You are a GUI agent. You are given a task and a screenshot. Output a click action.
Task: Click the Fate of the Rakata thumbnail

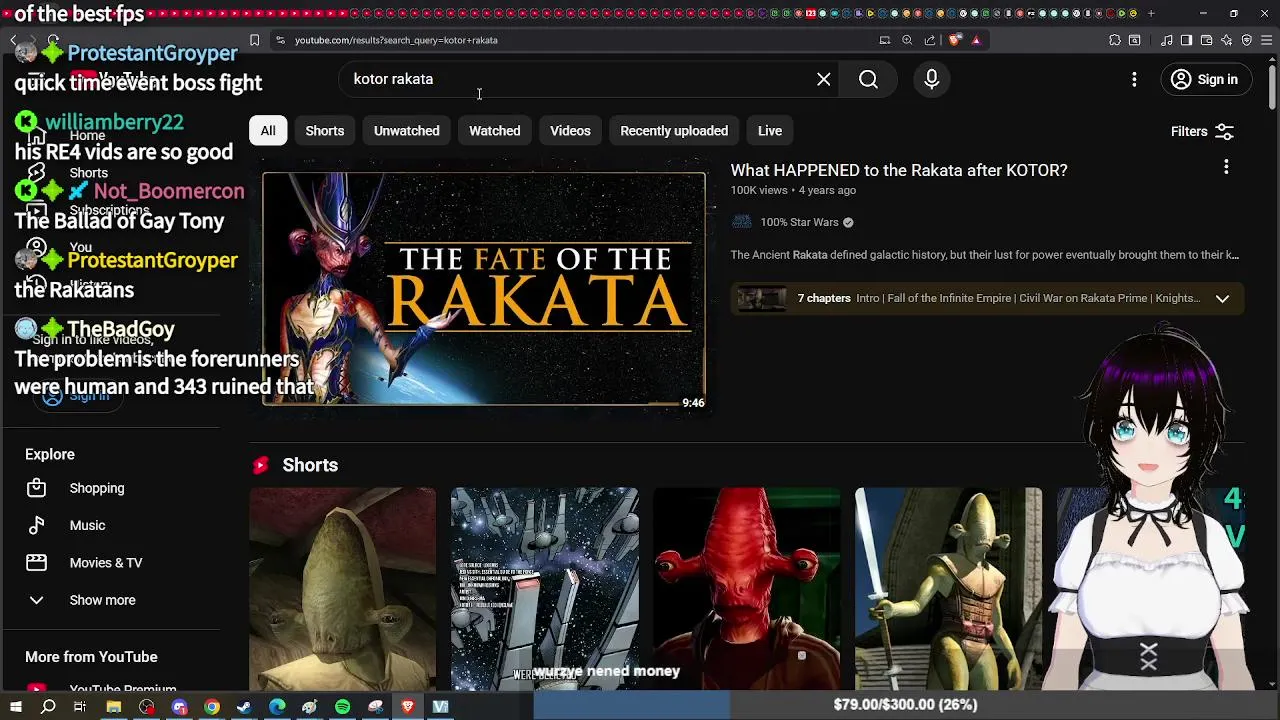[x=484, y=289]
